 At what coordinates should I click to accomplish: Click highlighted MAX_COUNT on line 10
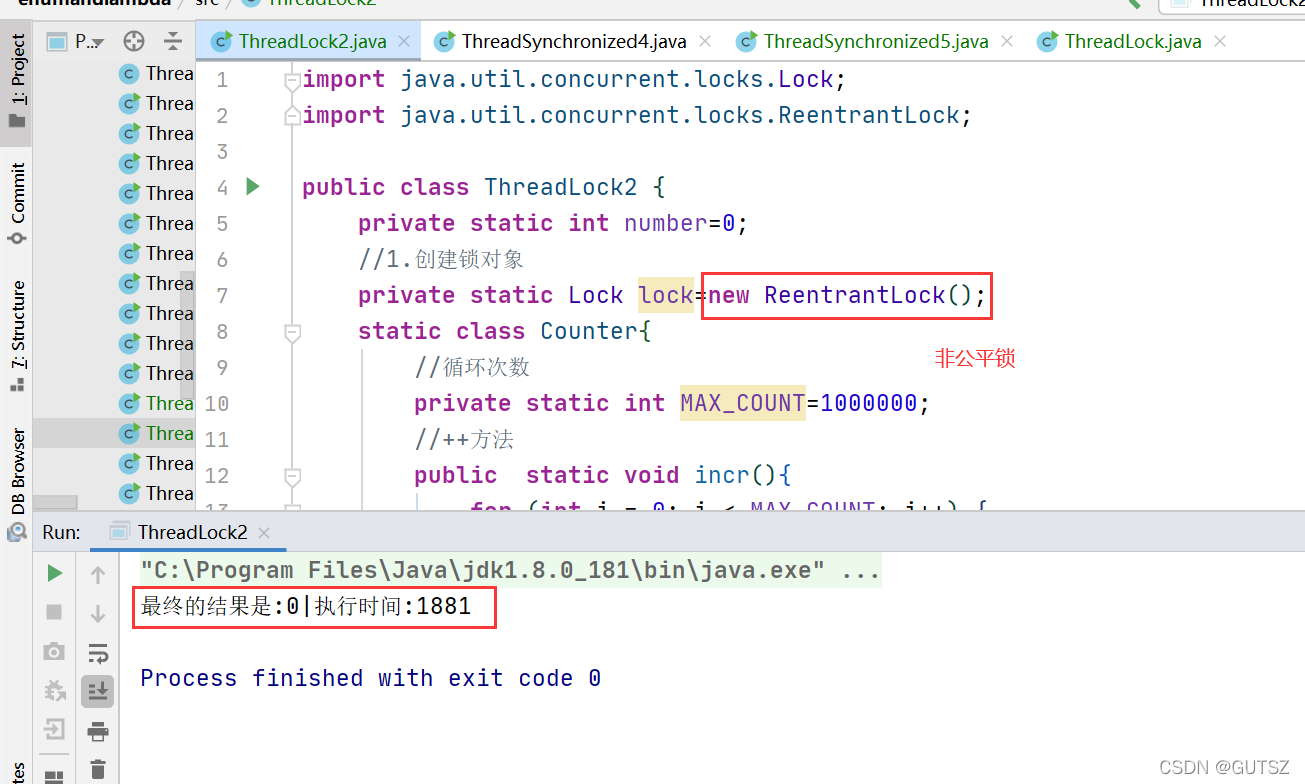(743, 403)
